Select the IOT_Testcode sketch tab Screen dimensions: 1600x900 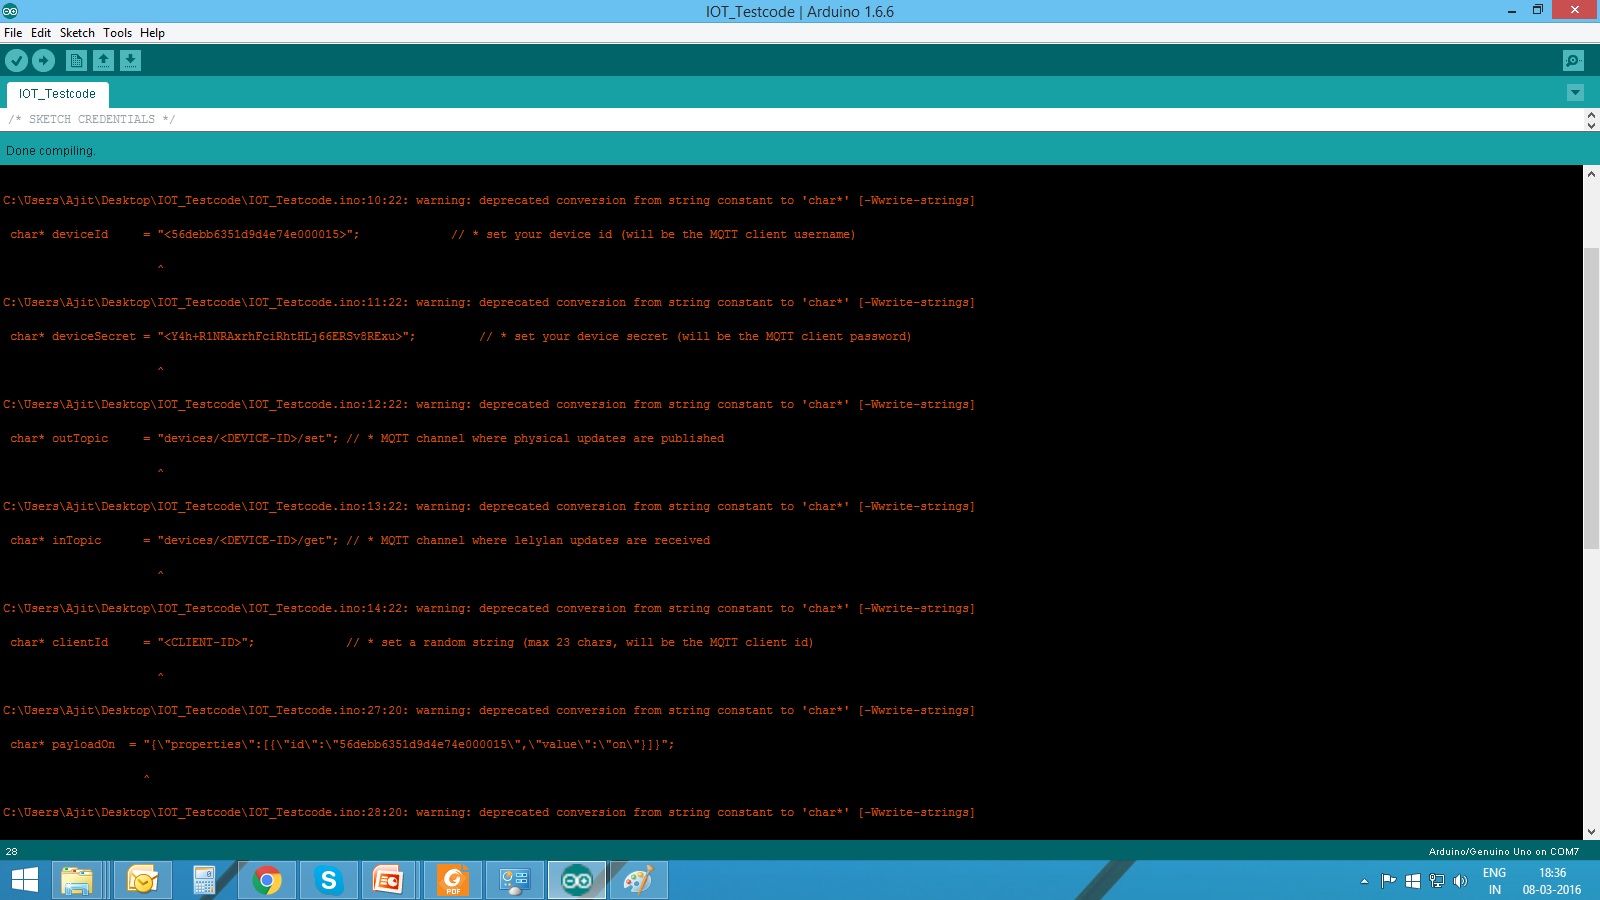pyautogui.click(x=57, y=94)
